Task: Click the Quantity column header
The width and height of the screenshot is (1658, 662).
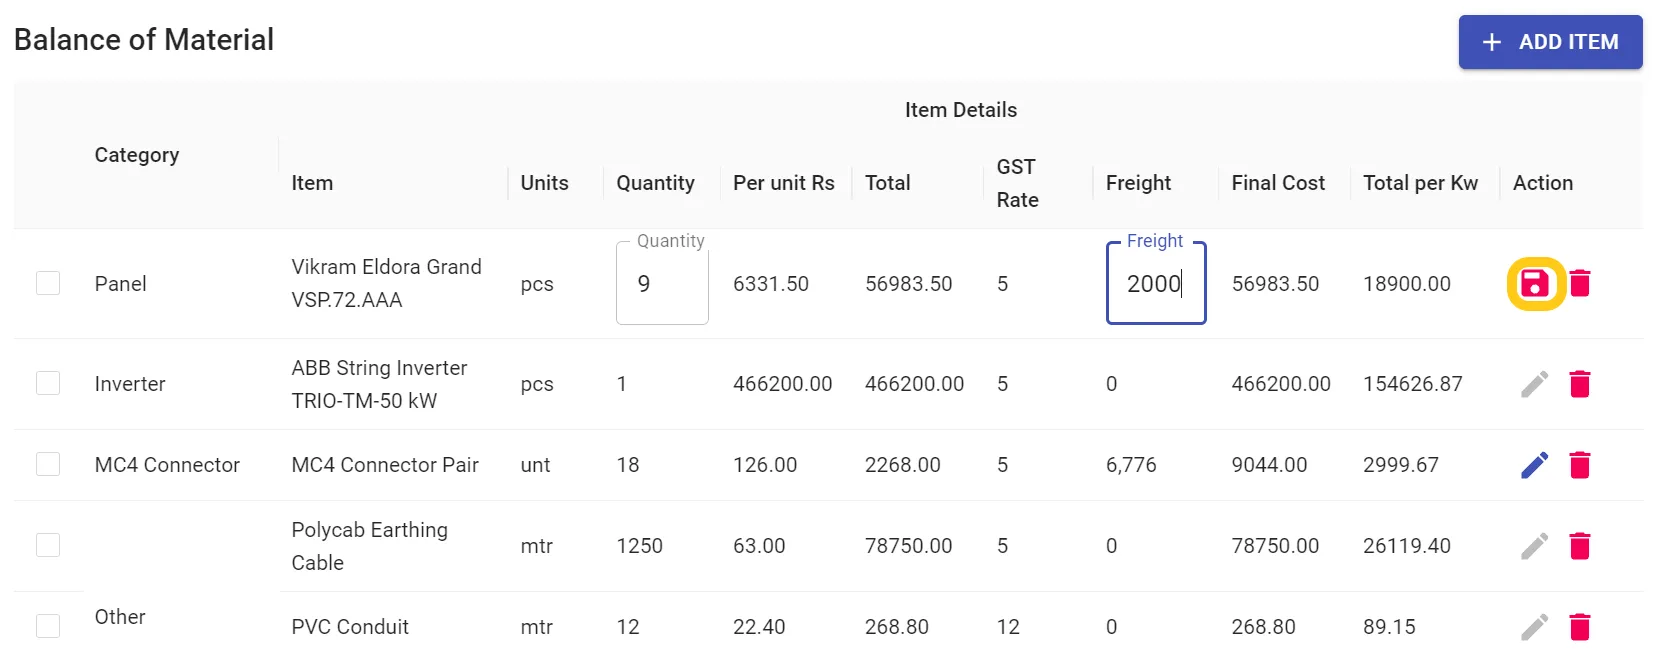Action: 655,183
